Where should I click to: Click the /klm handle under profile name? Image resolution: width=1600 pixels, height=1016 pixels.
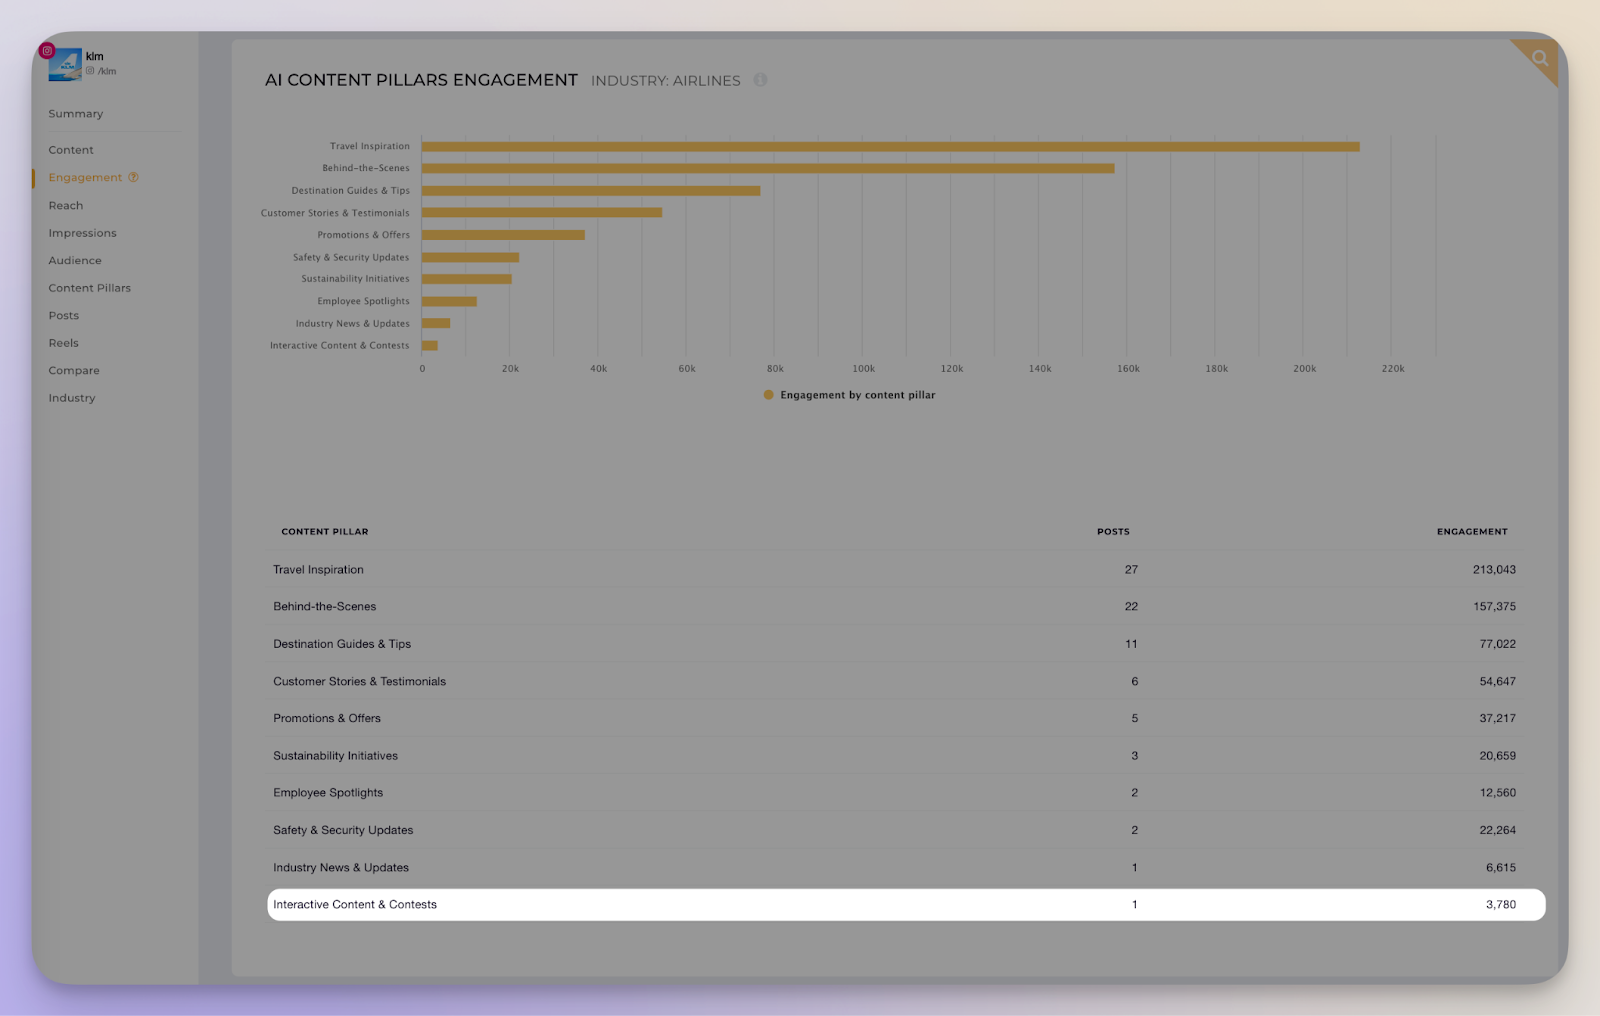click(107, 71)
